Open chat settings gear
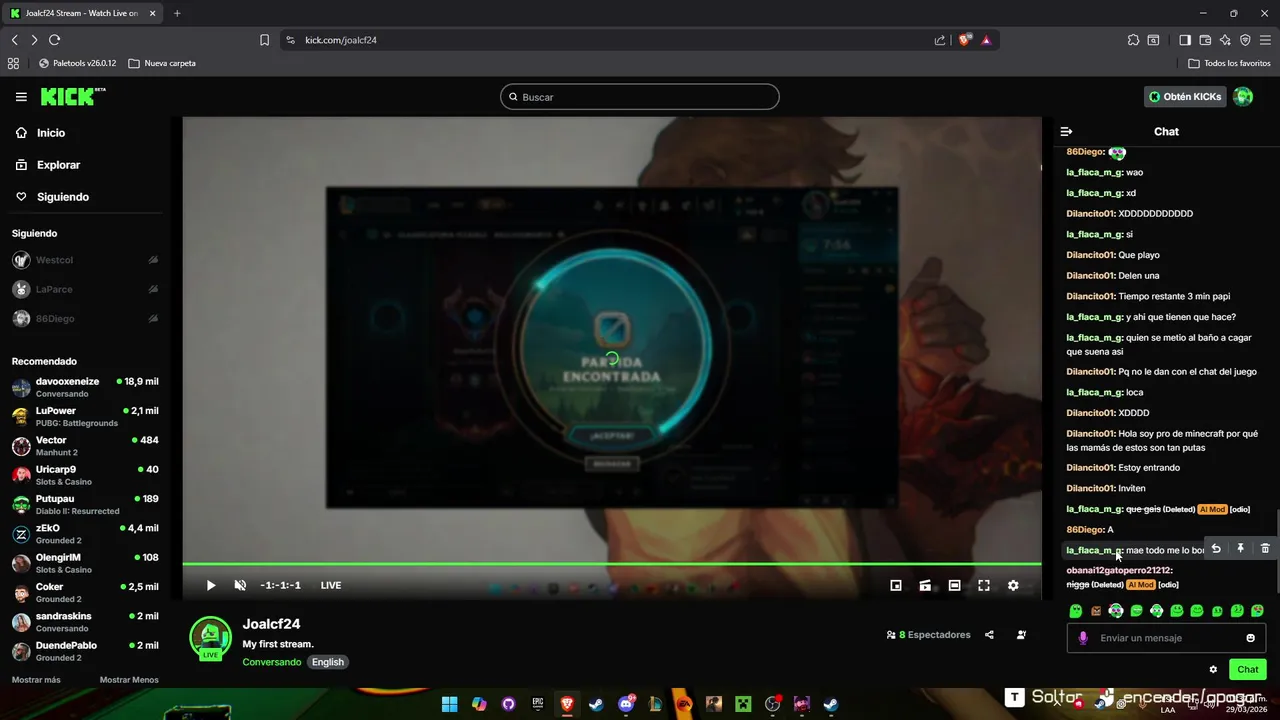 pyautogui.click(x=1213, y=669)
